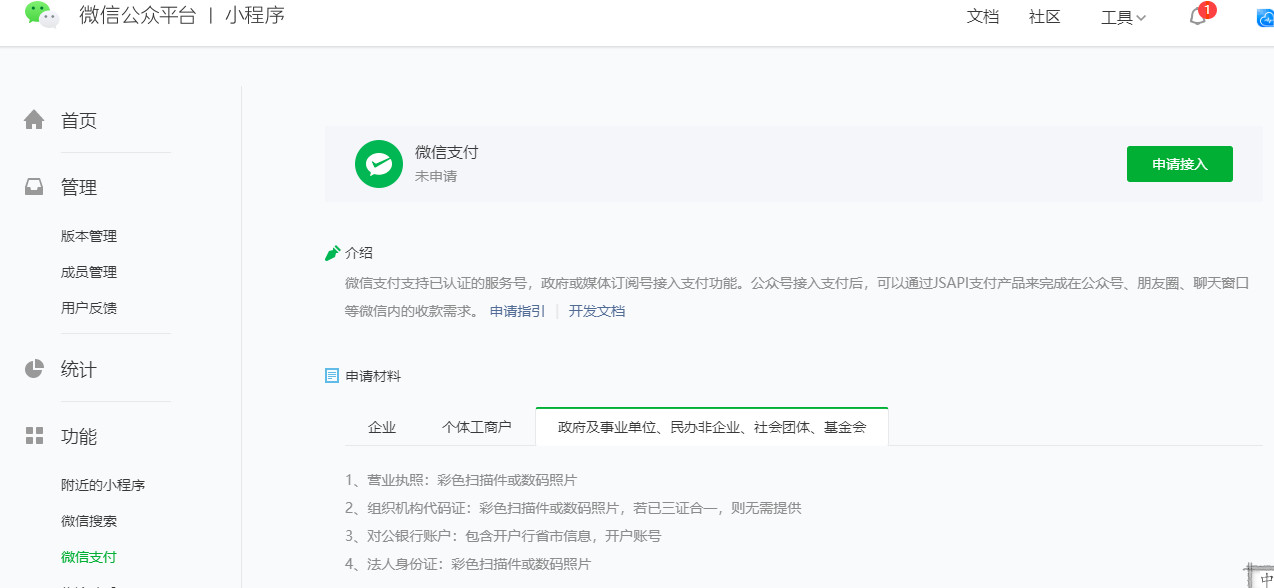Select 功能 section header in the sidebar
The width and height of the screenshot is (1274, 588).
click(x=79, y=437)
